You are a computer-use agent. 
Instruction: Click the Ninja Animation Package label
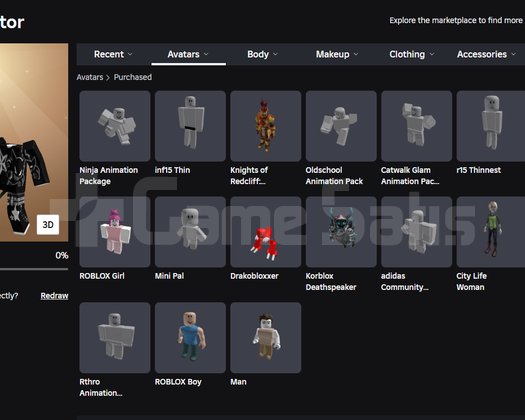click(108, 176)
